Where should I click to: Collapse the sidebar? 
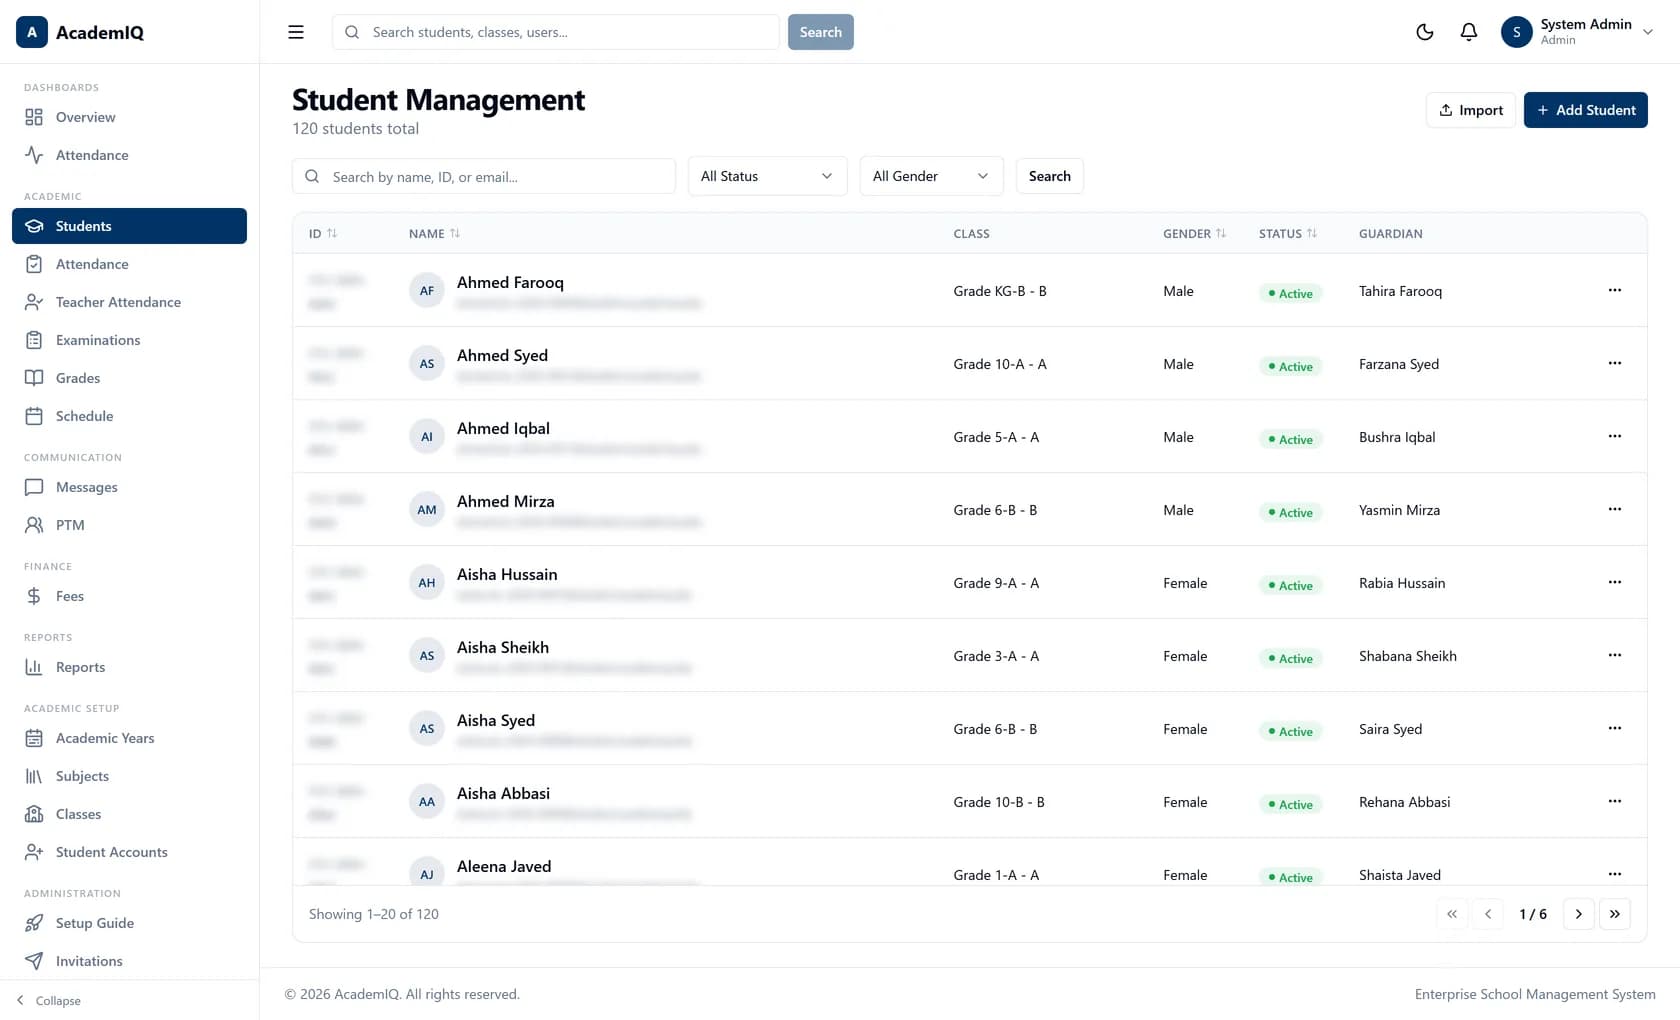coord(48,1000)
